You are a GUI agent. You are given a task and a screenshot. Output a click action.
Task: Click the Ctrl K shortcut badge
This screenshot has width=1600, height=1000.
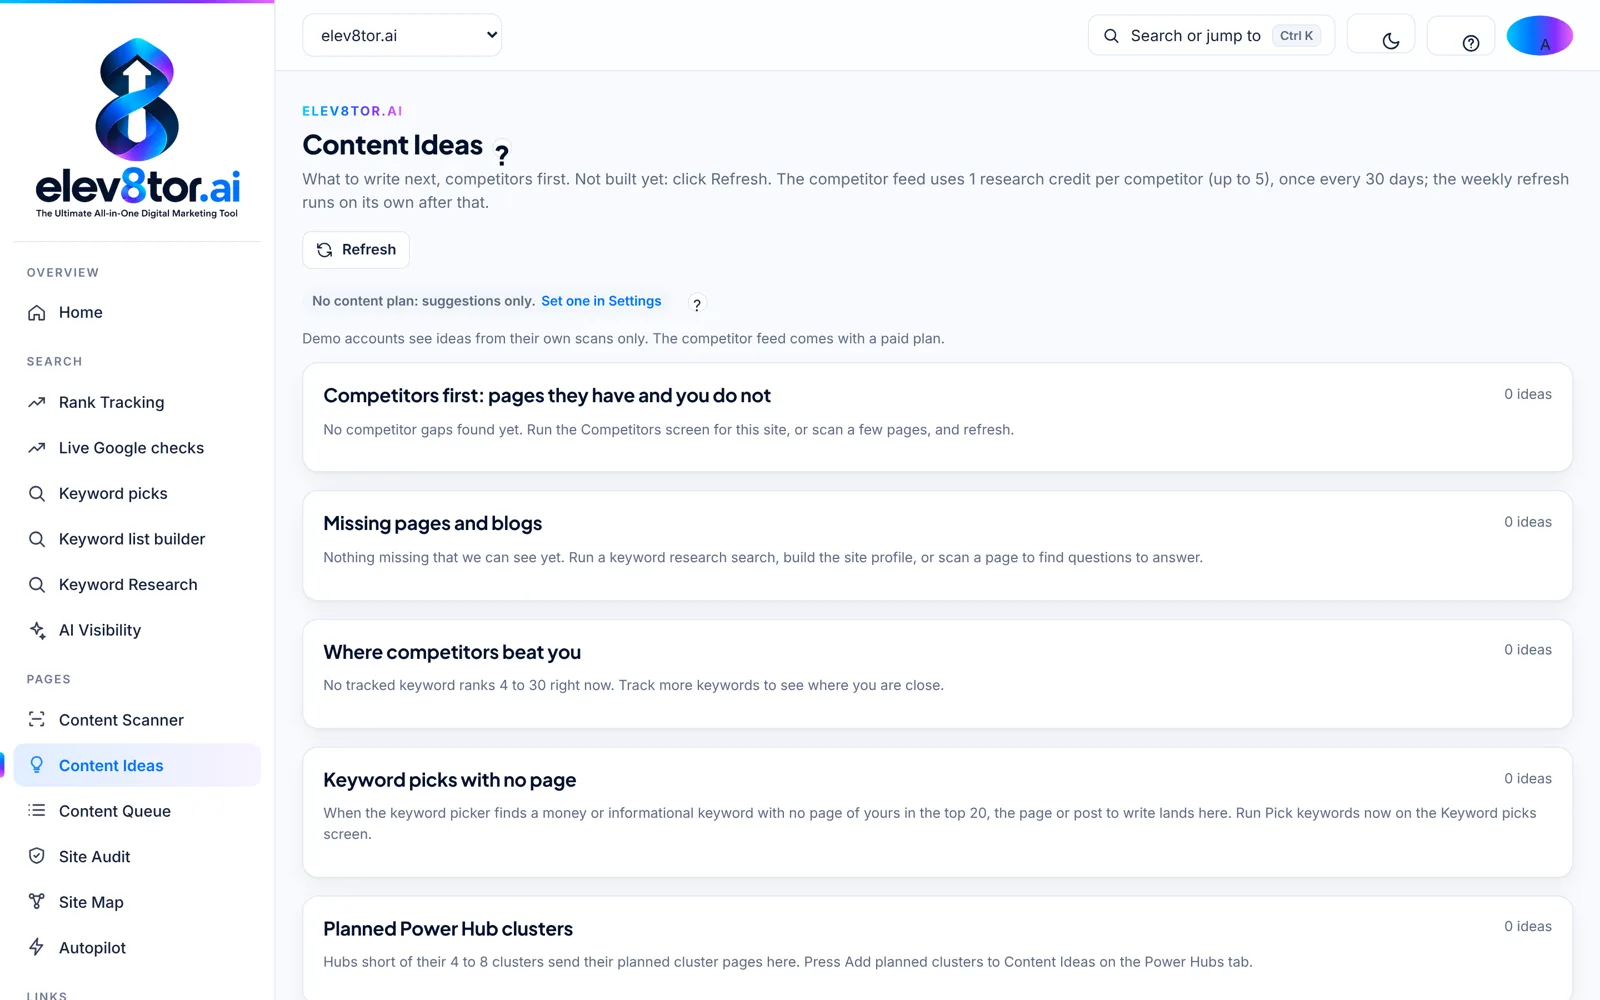(x=1296, y=35)
